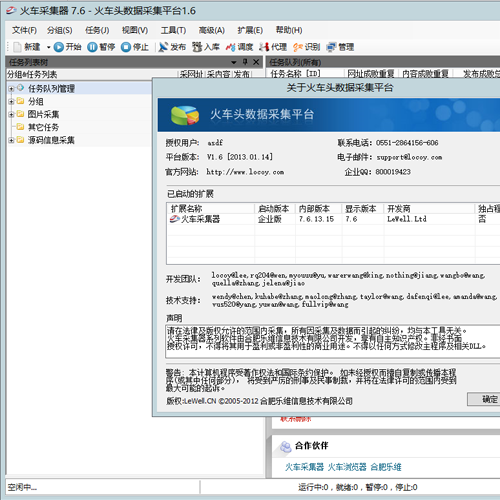
Task: Click the 其它任务 folder icon
Action: point(20,127)
